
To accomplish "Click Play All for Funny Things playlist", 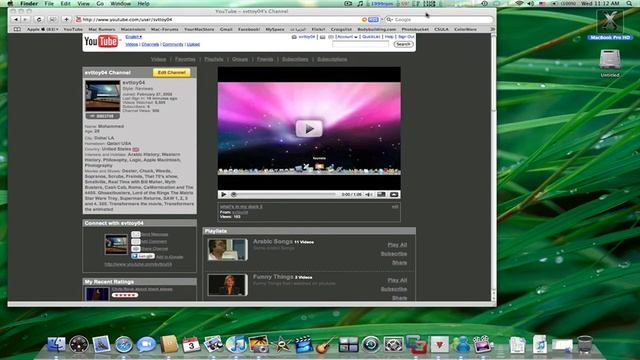I will coord(397,280).
